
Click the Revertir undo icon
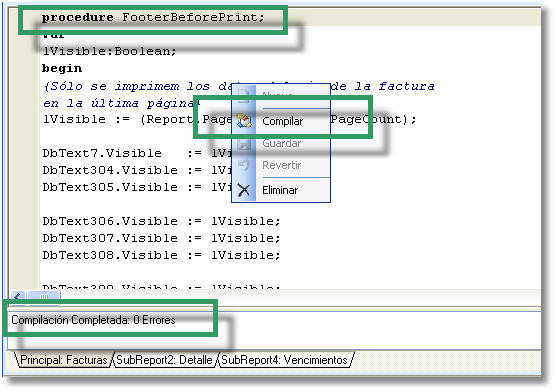pos(244,165)
